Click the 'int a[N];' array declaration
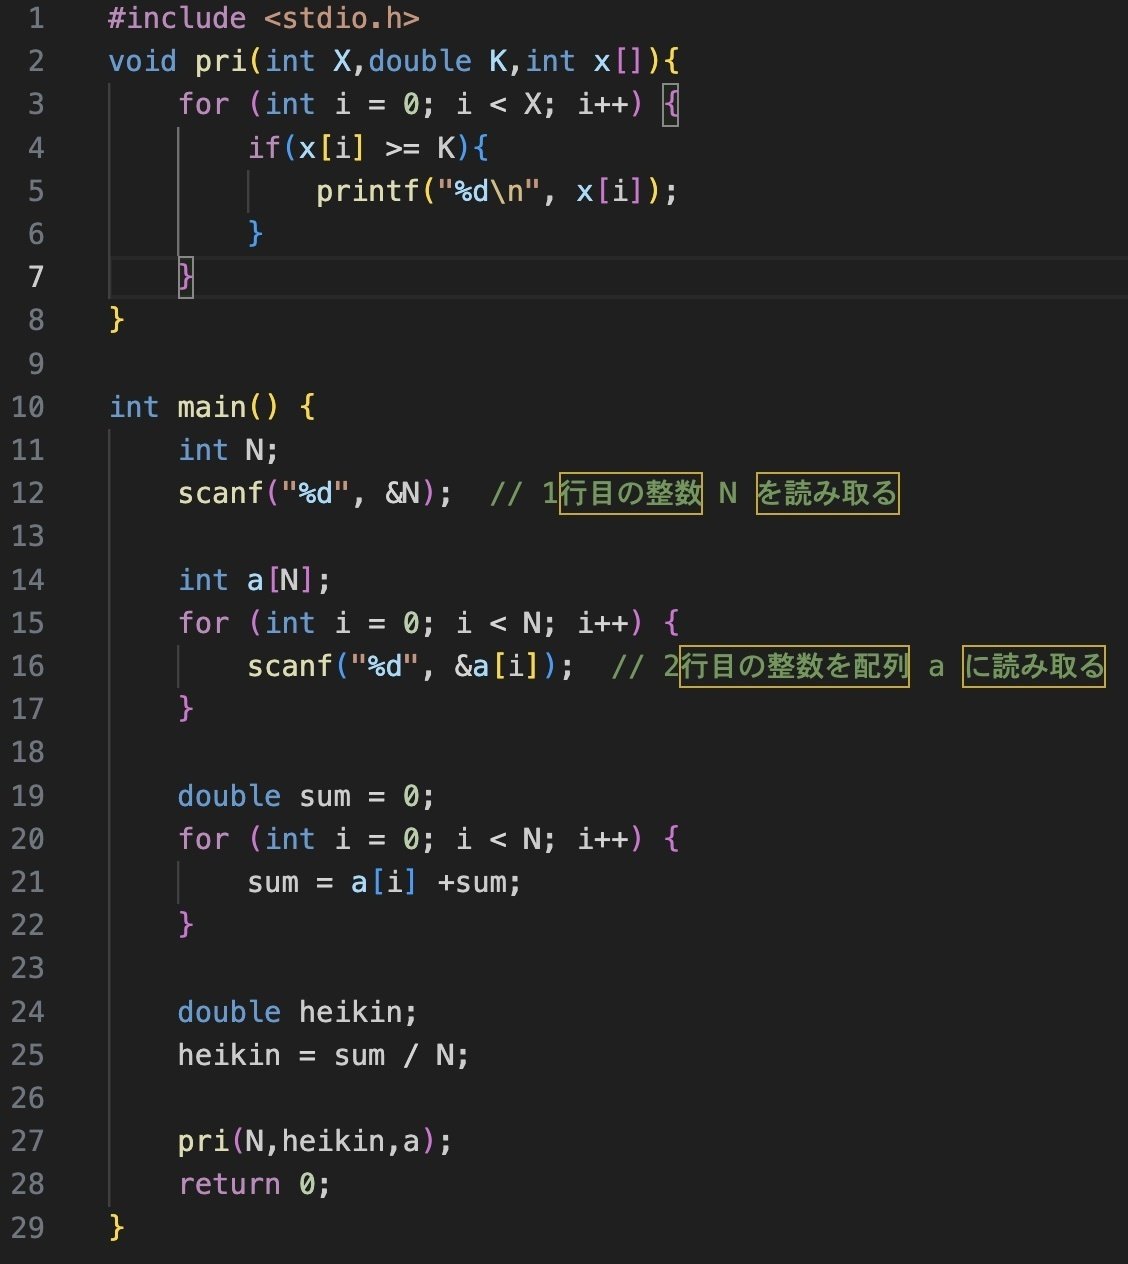Screen dimensions: 1128x1264 coord(254,580)
